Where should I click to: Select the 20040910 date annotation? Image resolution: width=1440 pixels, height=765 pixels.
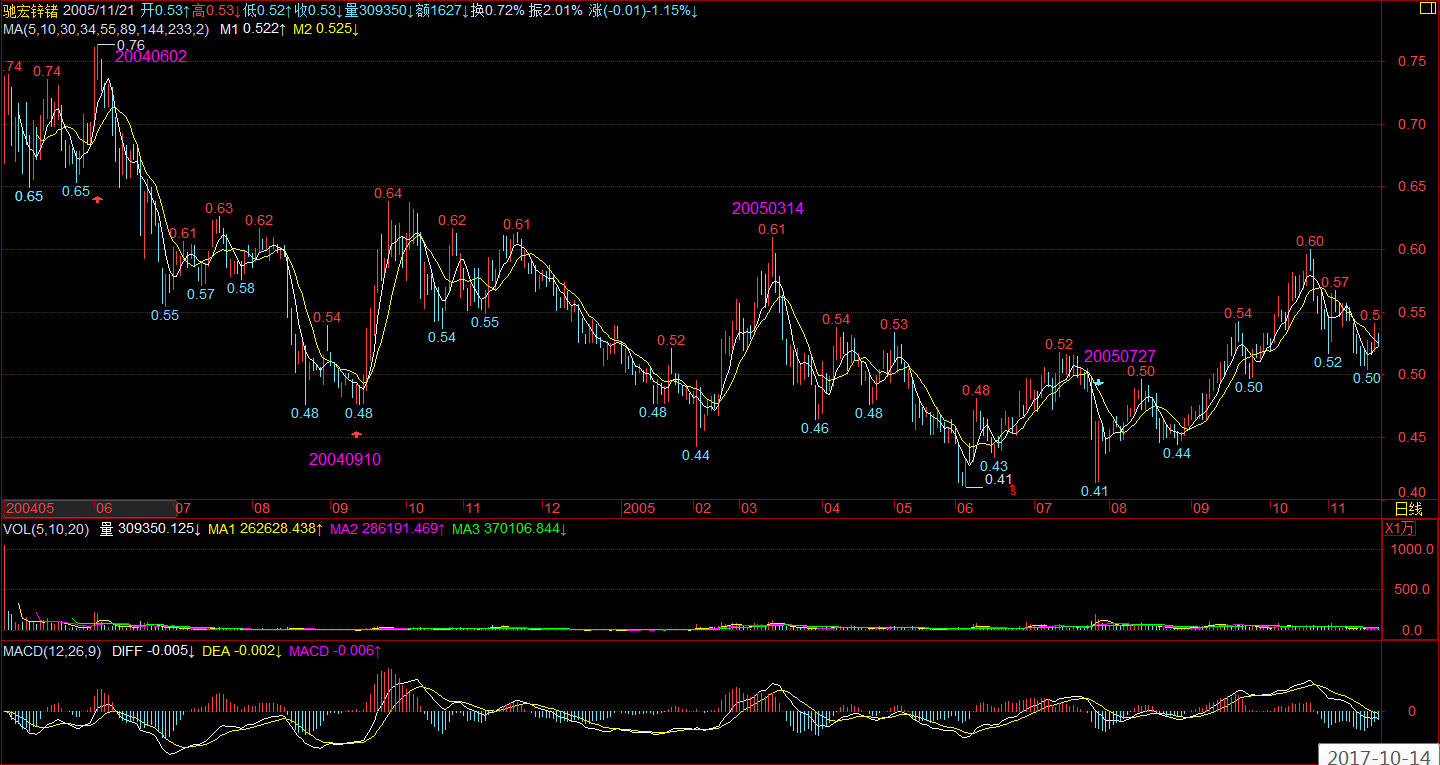point(345,460)
